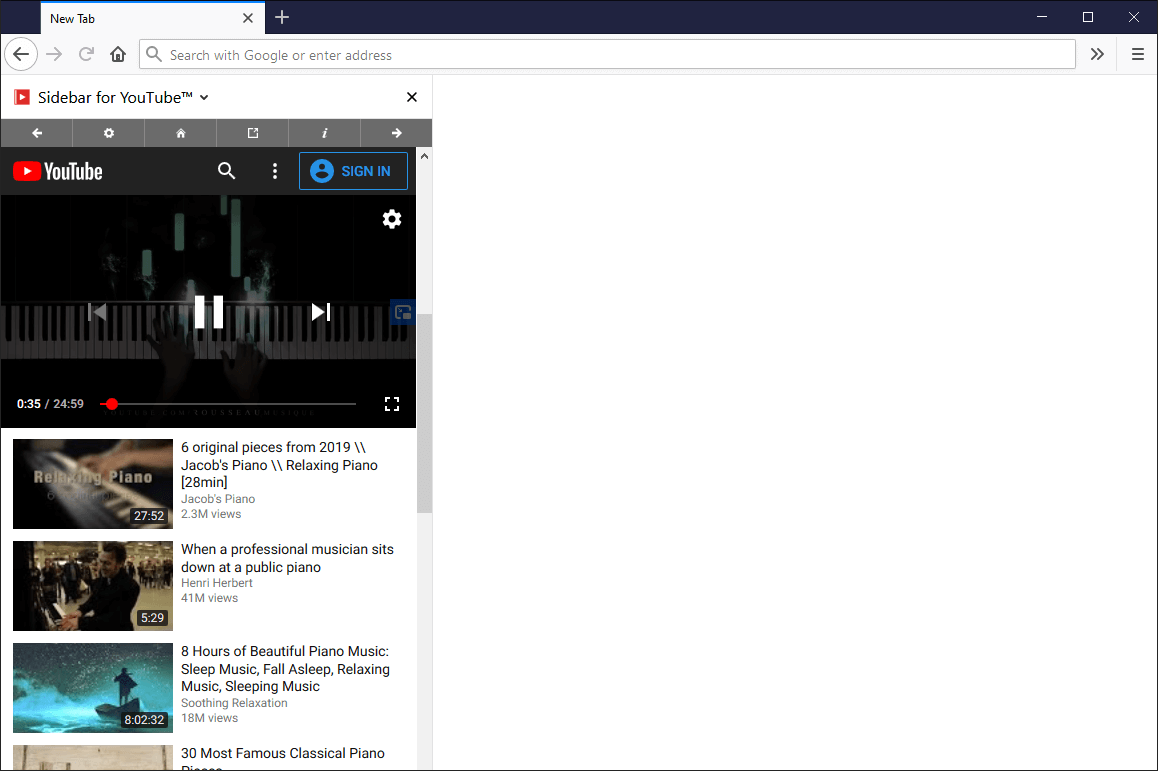This screenshot has height=771, width=1158.
Task: Go to the browser home page
Action: click(x=118, y=55)
